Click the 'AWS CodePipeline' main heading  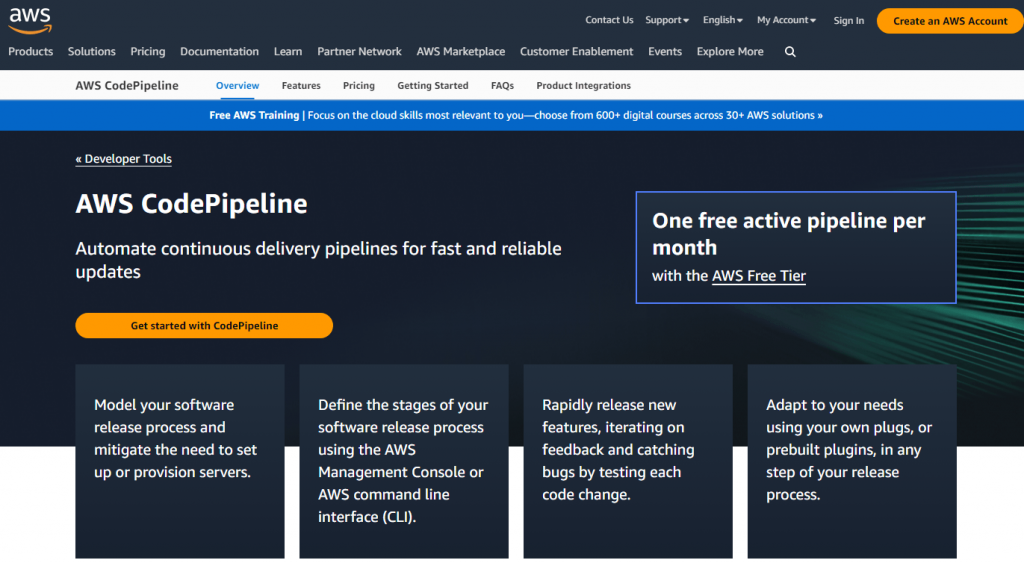(x=191, y=204)
